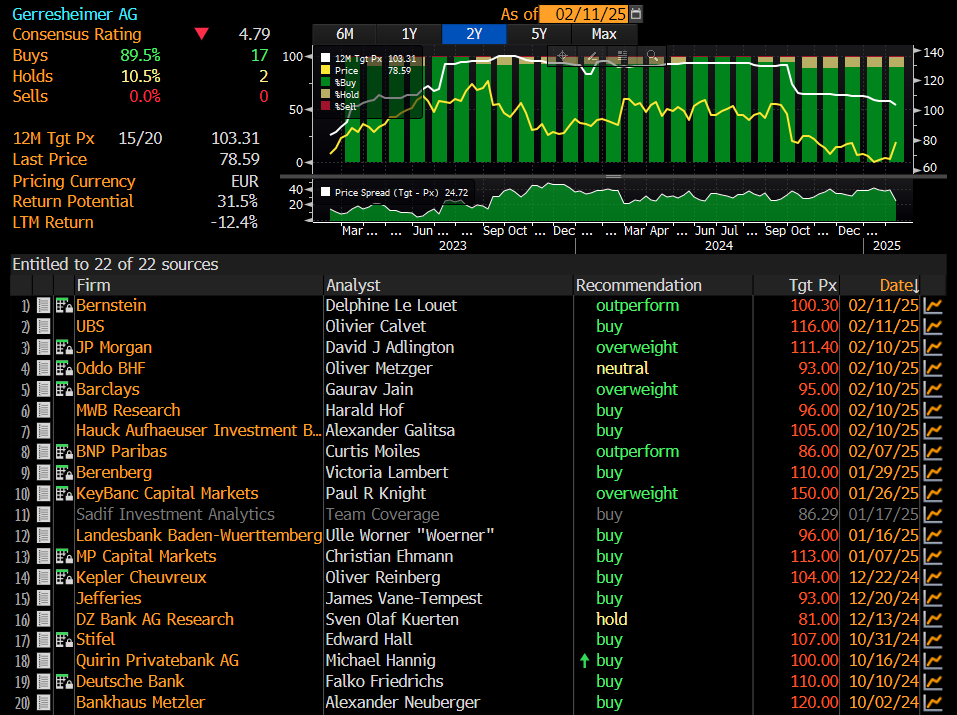
Task: Open the Deutsche Bank firm link
Action: pyautogui.click(x=130, y=681)
